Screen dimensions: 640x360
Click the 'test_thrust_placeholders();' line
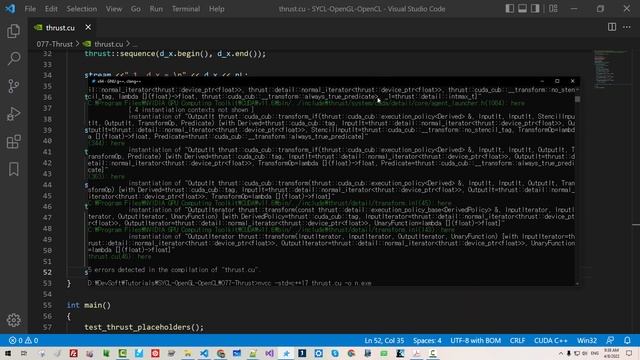(144, 327)
